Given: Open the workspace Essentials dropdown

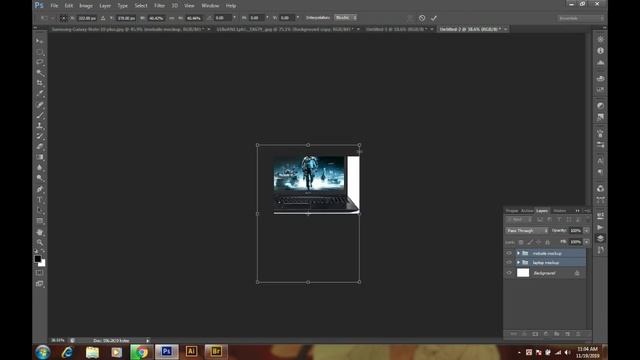Looking at the screenshot, I should (580, 18).
